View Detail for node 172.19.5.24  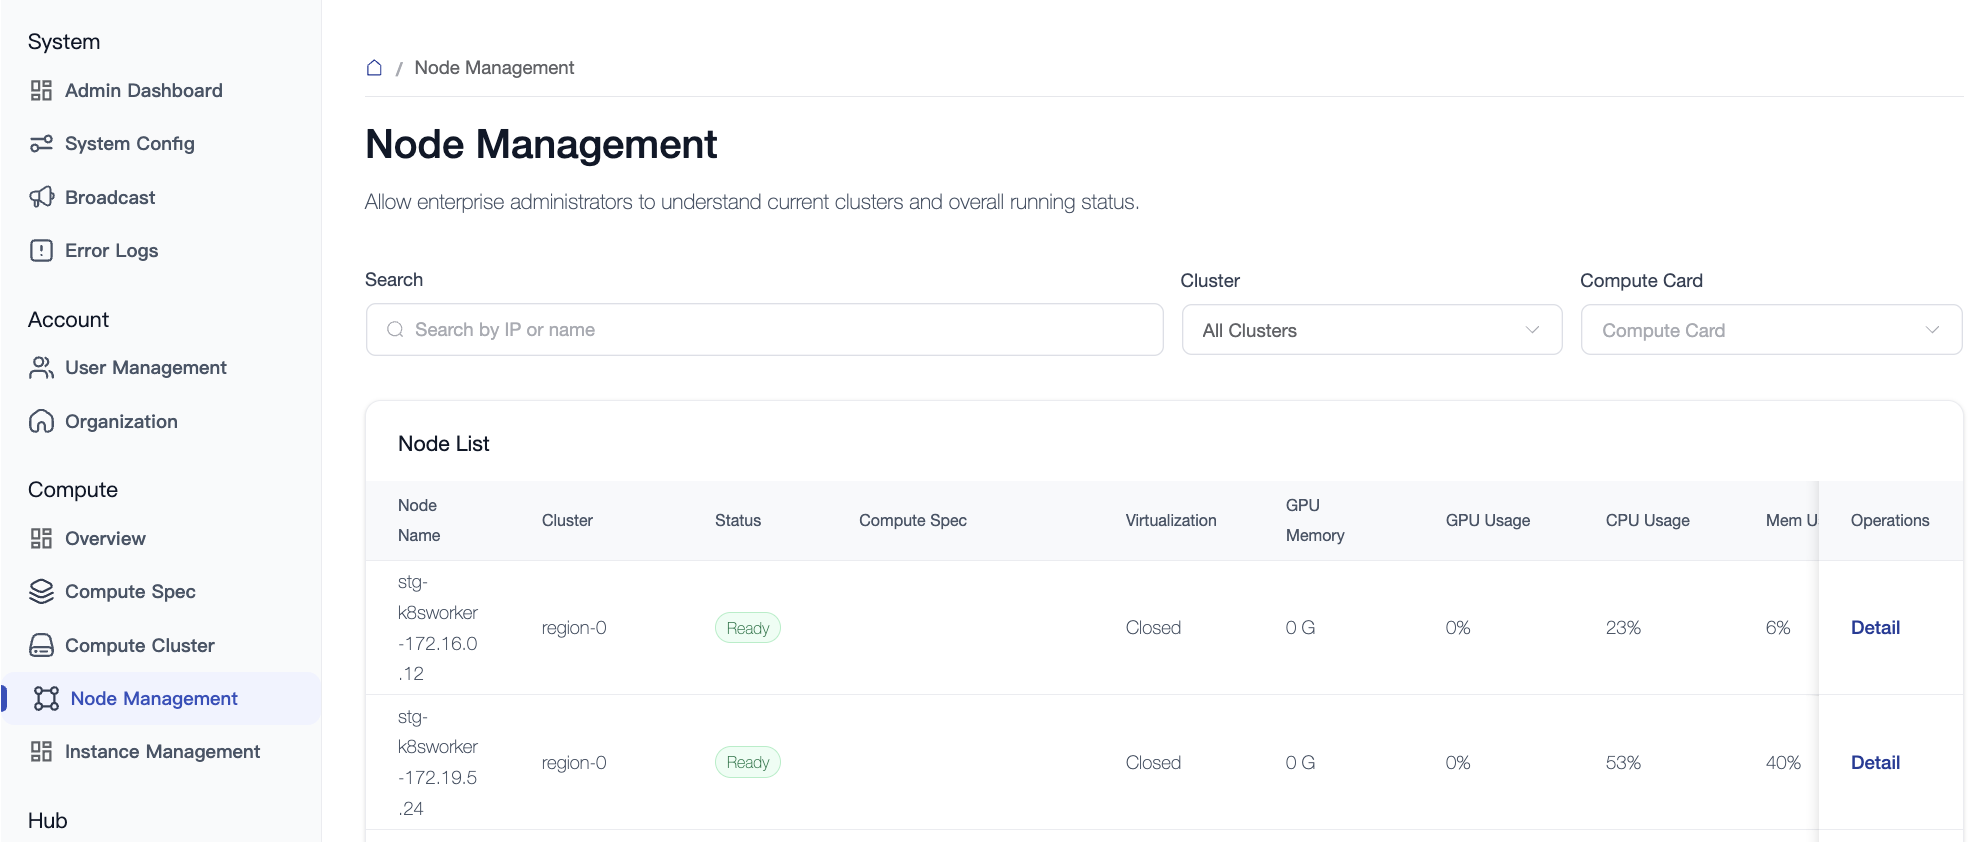(x=1875, y=763)
